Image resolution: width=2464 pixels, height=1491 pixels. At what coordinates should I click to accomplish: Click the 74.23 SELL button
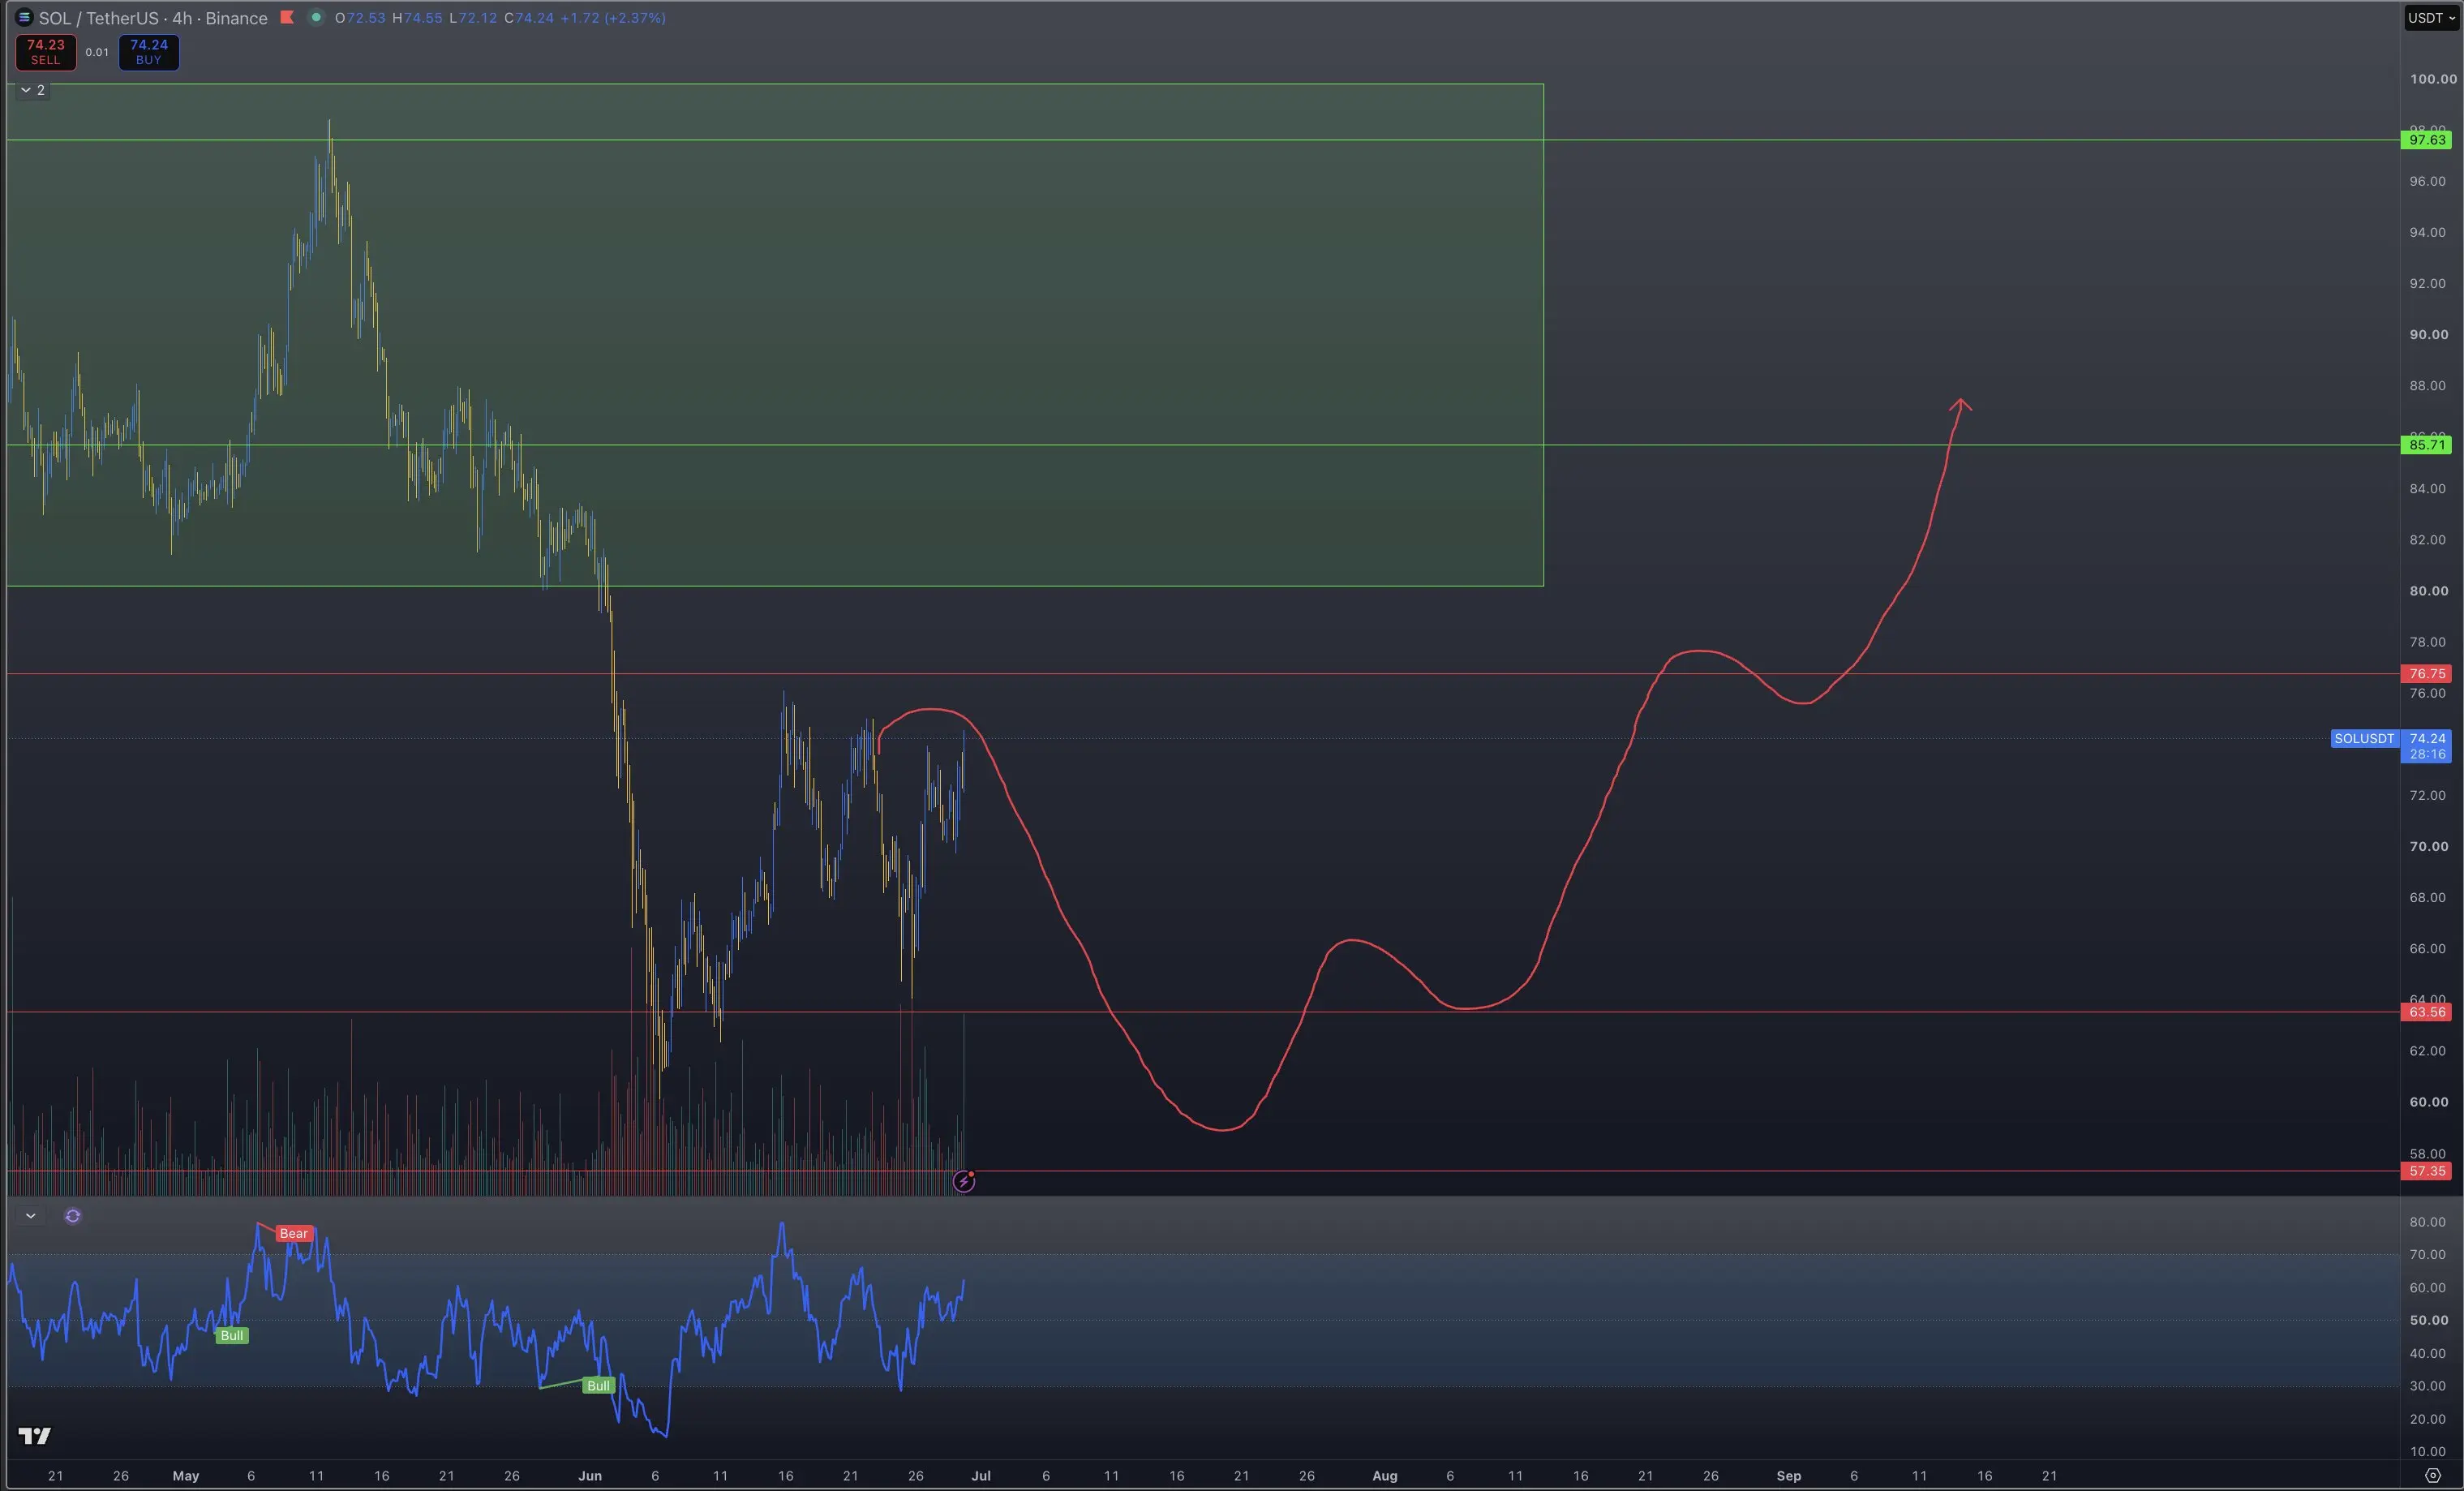(x=46, y=52)
